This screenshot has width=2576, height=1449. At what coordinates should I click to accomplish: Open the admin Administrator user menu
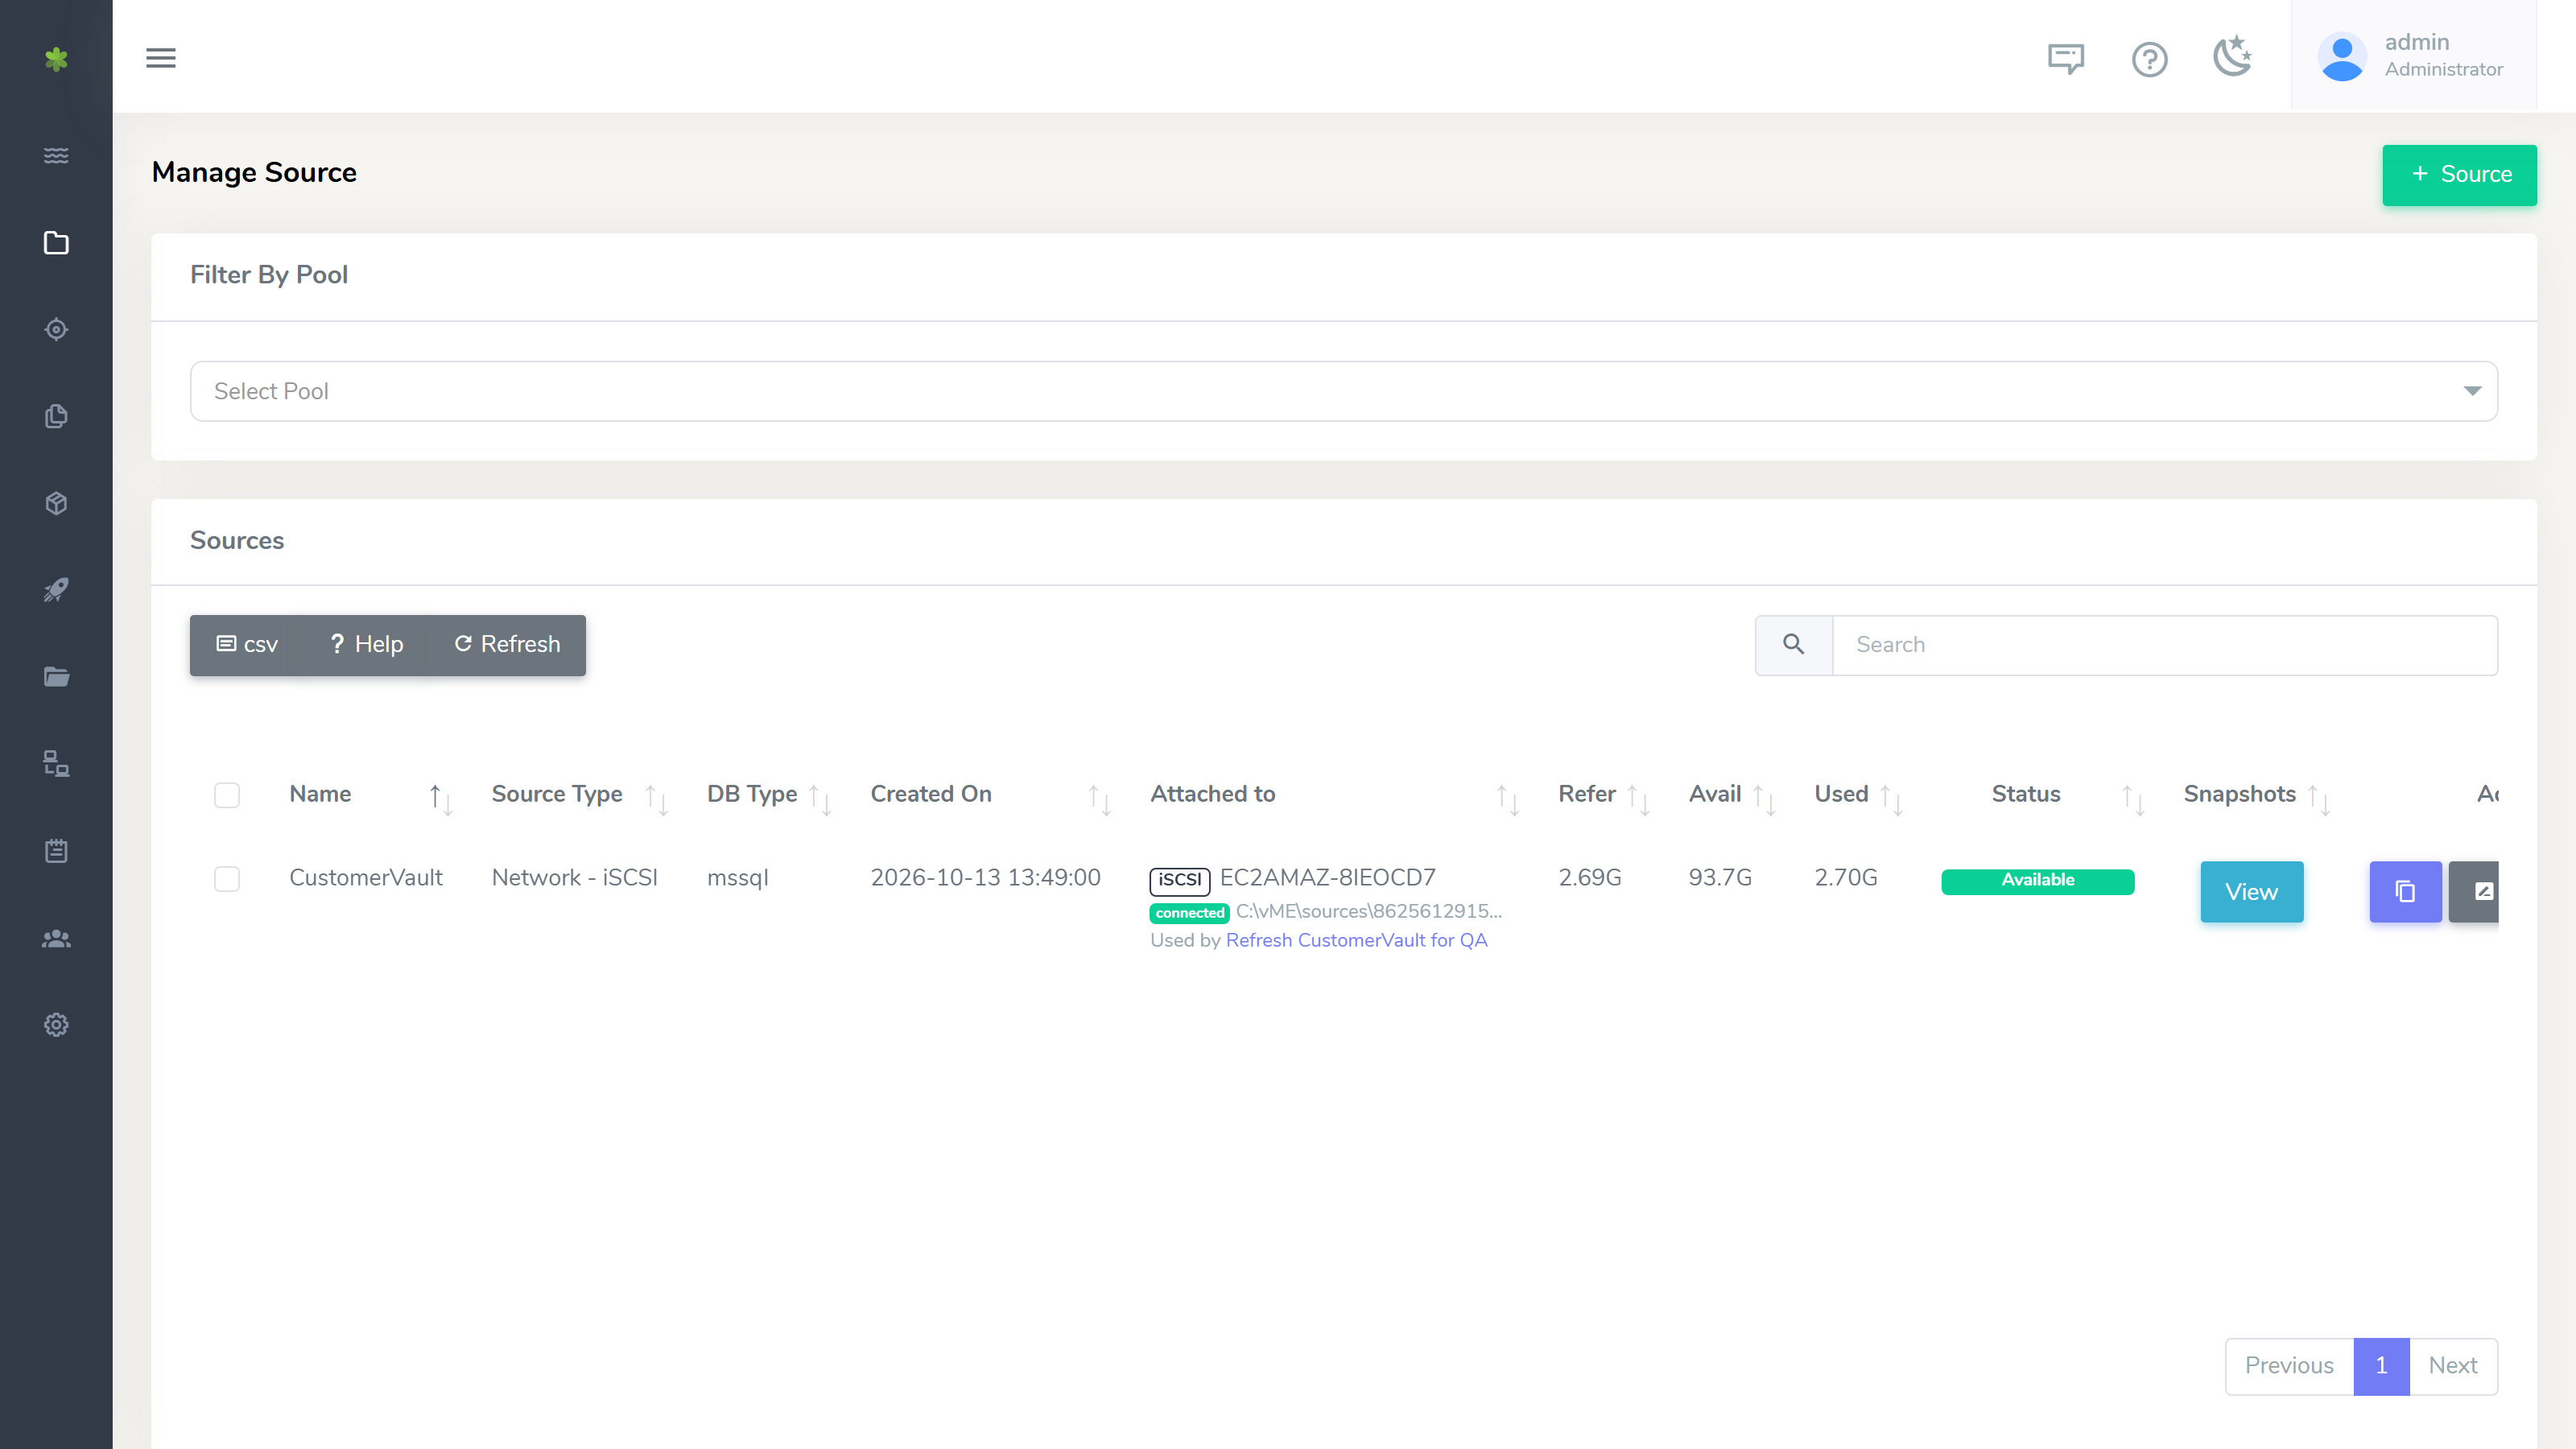[x=2413, y=56]
